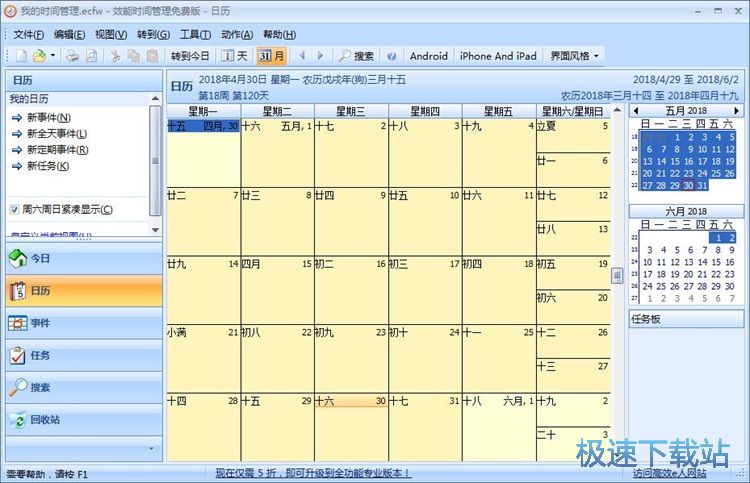
Task: Click the help question mark icon
Action: [x=392, y=56]
